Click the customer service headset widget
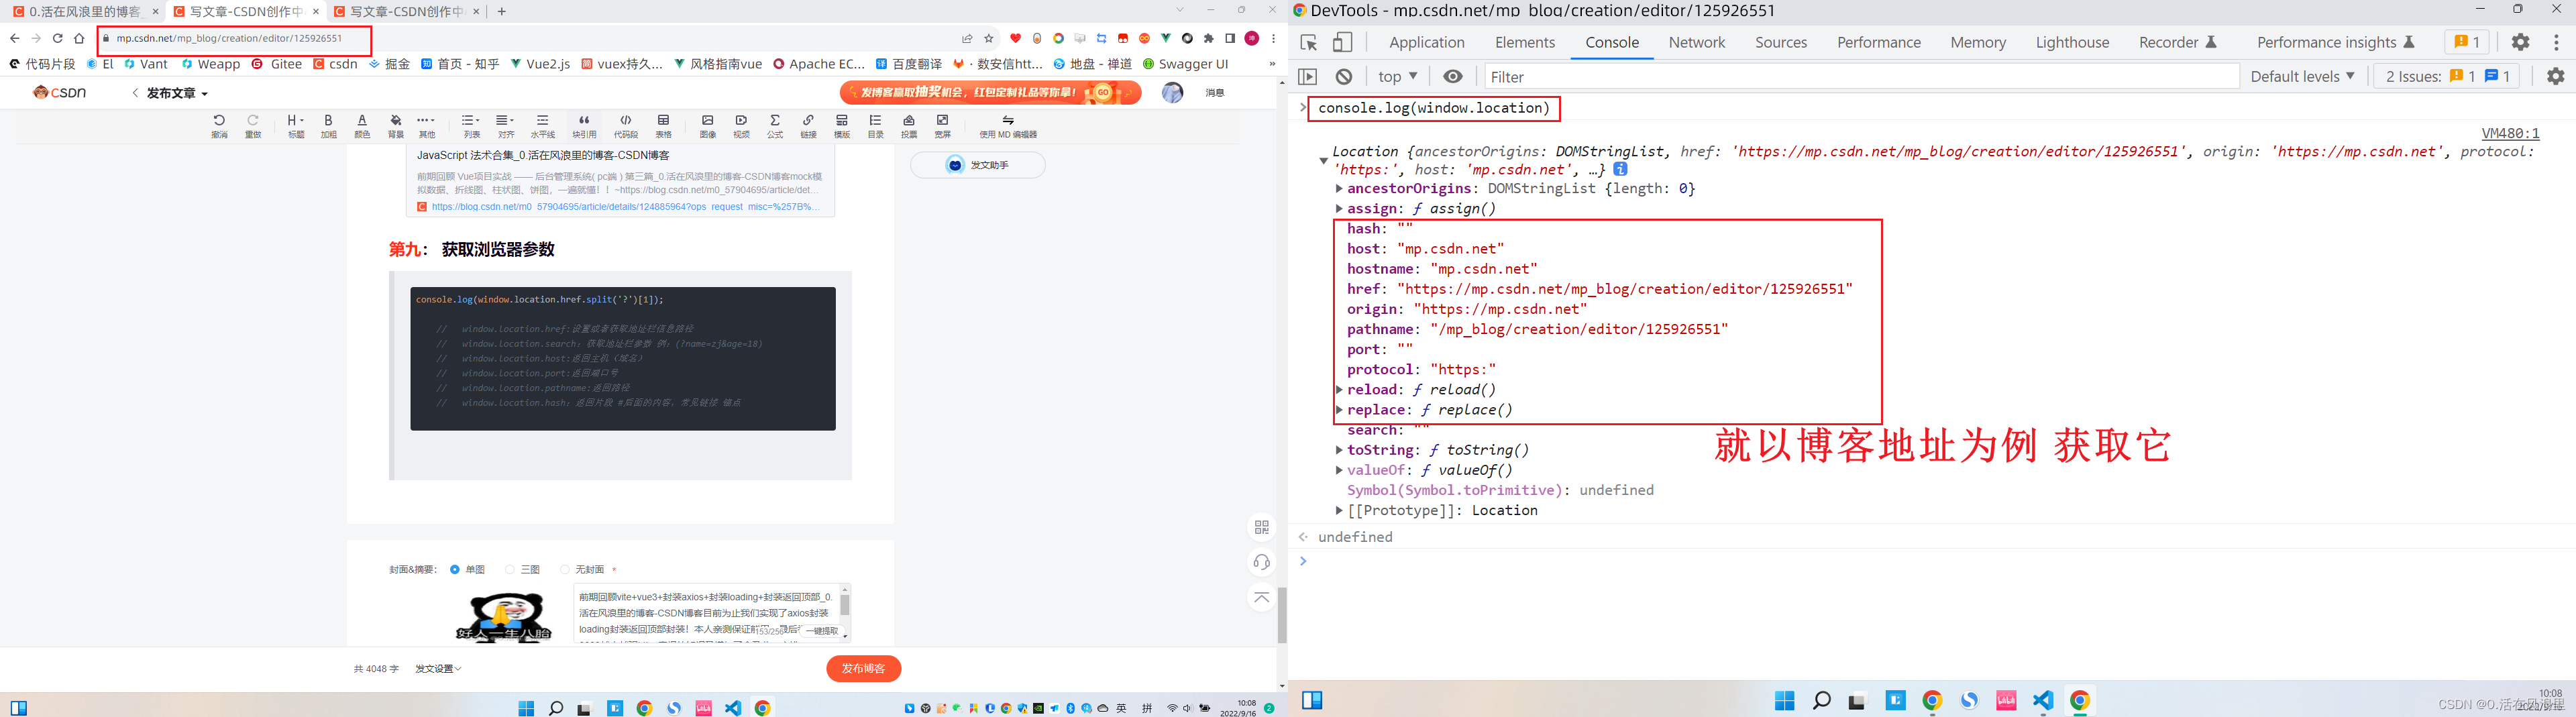This screenshot has width=2576, height=717. [x=1261, y=562]
